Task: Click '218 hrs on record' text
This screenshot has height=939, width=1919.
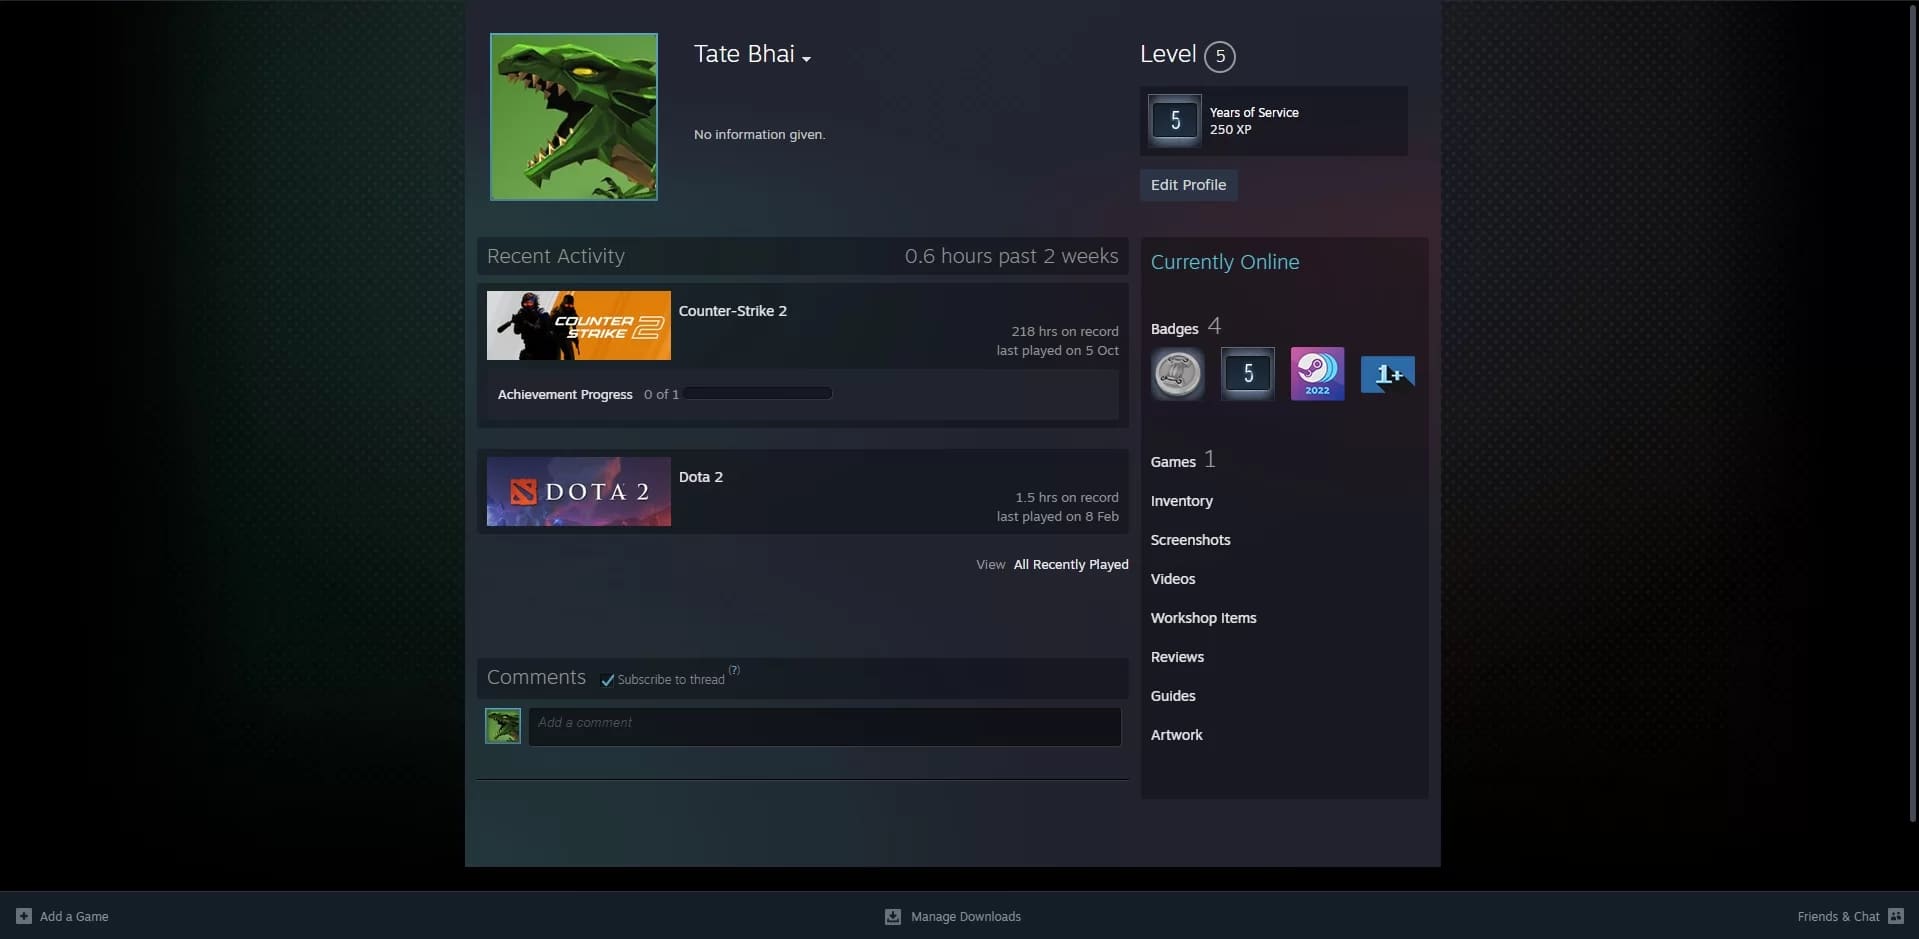Action: (x=1064, y=331)
